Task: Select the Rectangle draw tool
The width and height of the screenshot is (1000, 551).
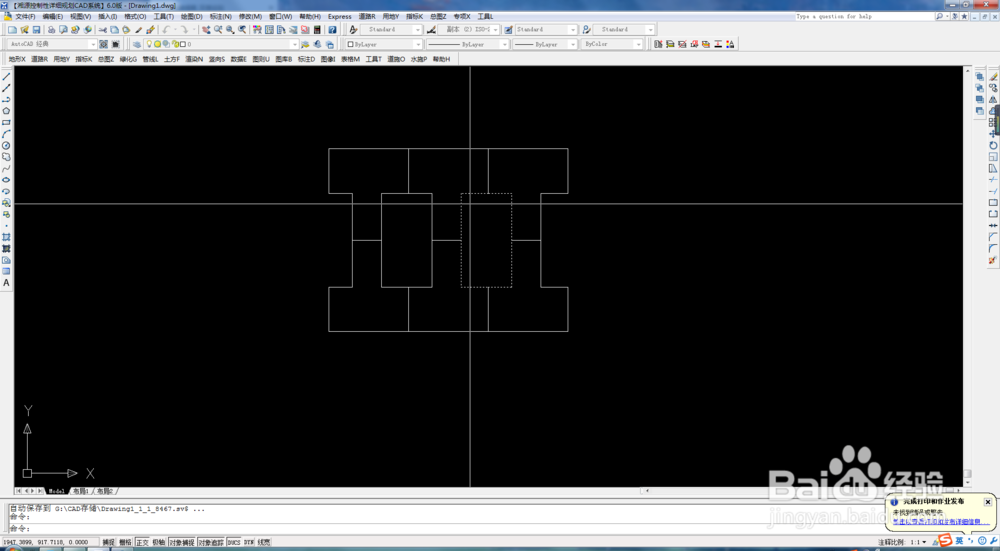Action: tap(6, 122)
